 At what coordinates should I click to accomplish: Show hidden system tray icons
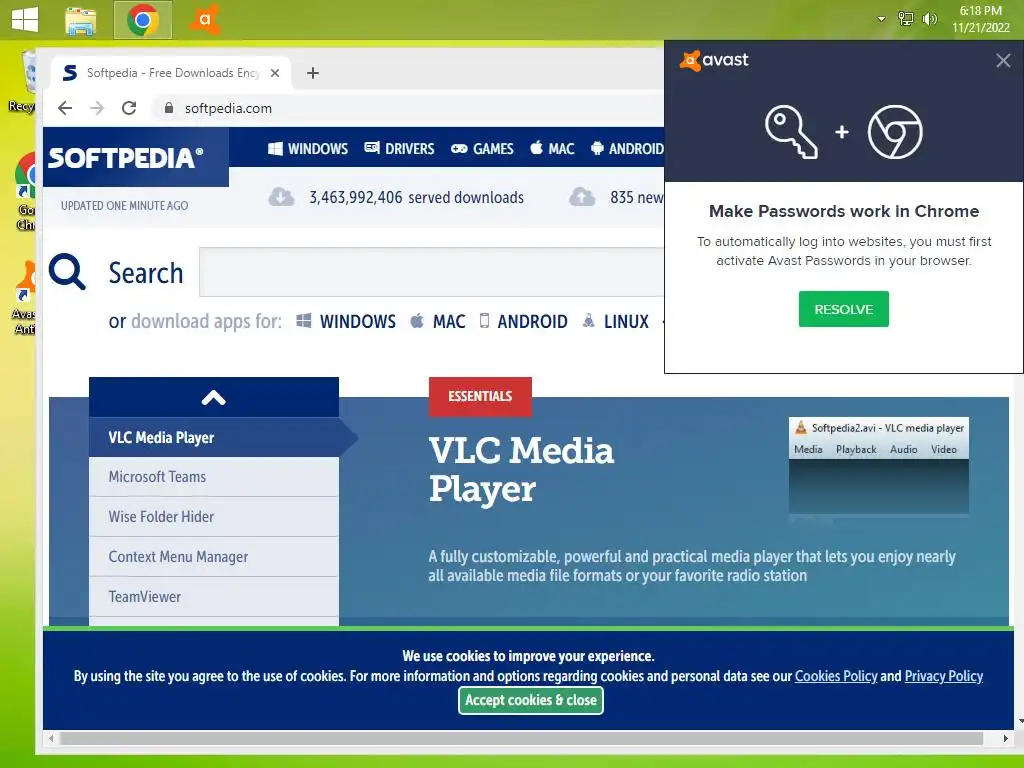881,19
